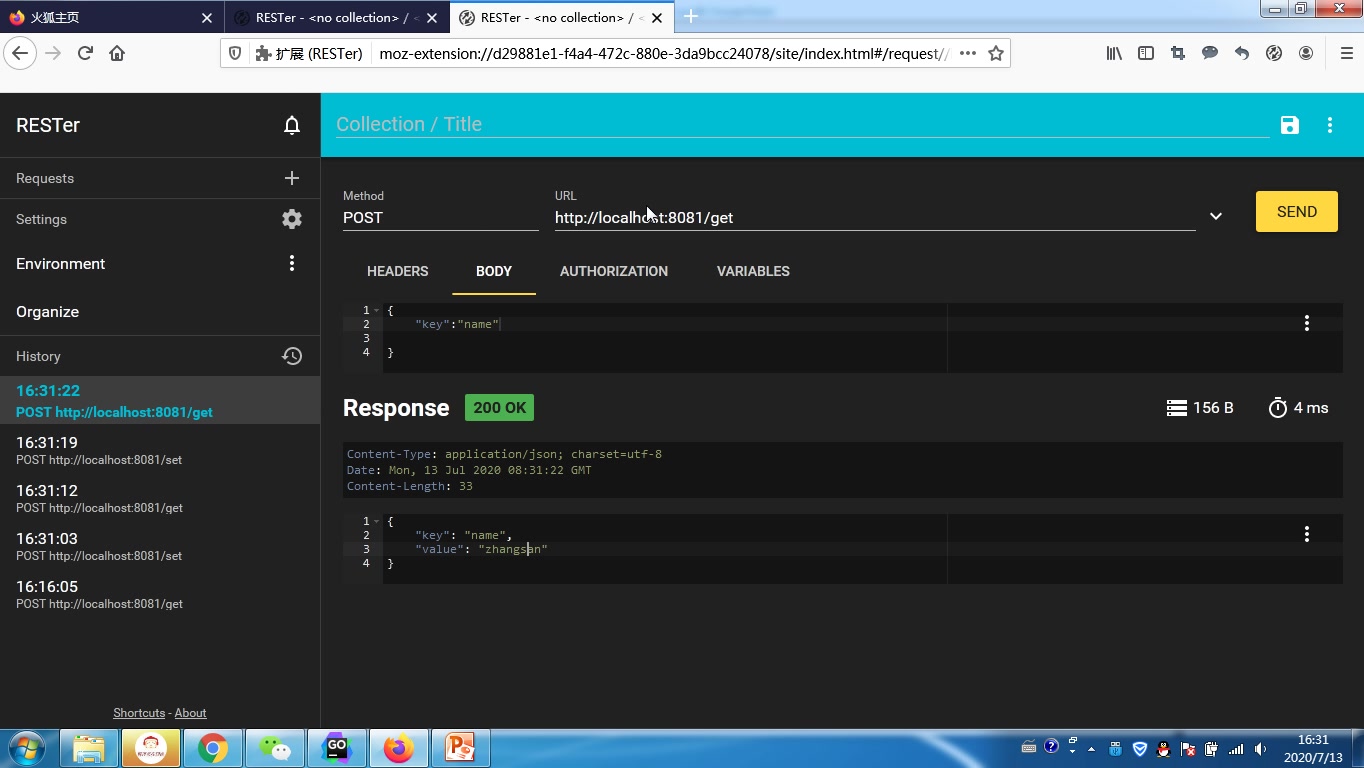Click the chat bubble extension icon
1364x768 pixels.
point(1210,53)
